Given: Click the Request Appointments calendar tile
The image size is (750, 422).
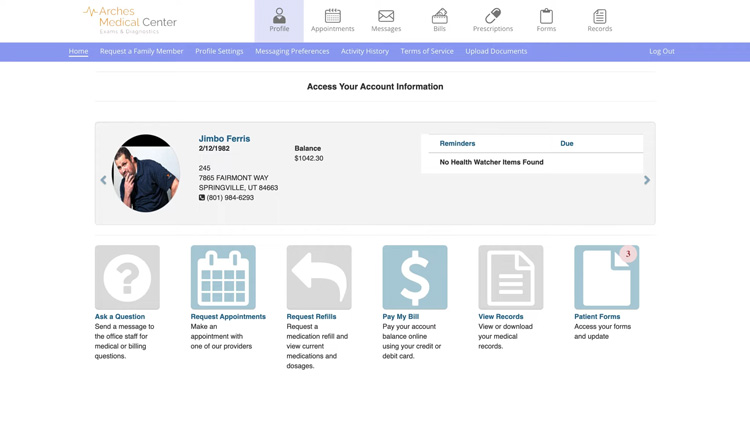Looking at the screenshot, I should tap(223, 278).
